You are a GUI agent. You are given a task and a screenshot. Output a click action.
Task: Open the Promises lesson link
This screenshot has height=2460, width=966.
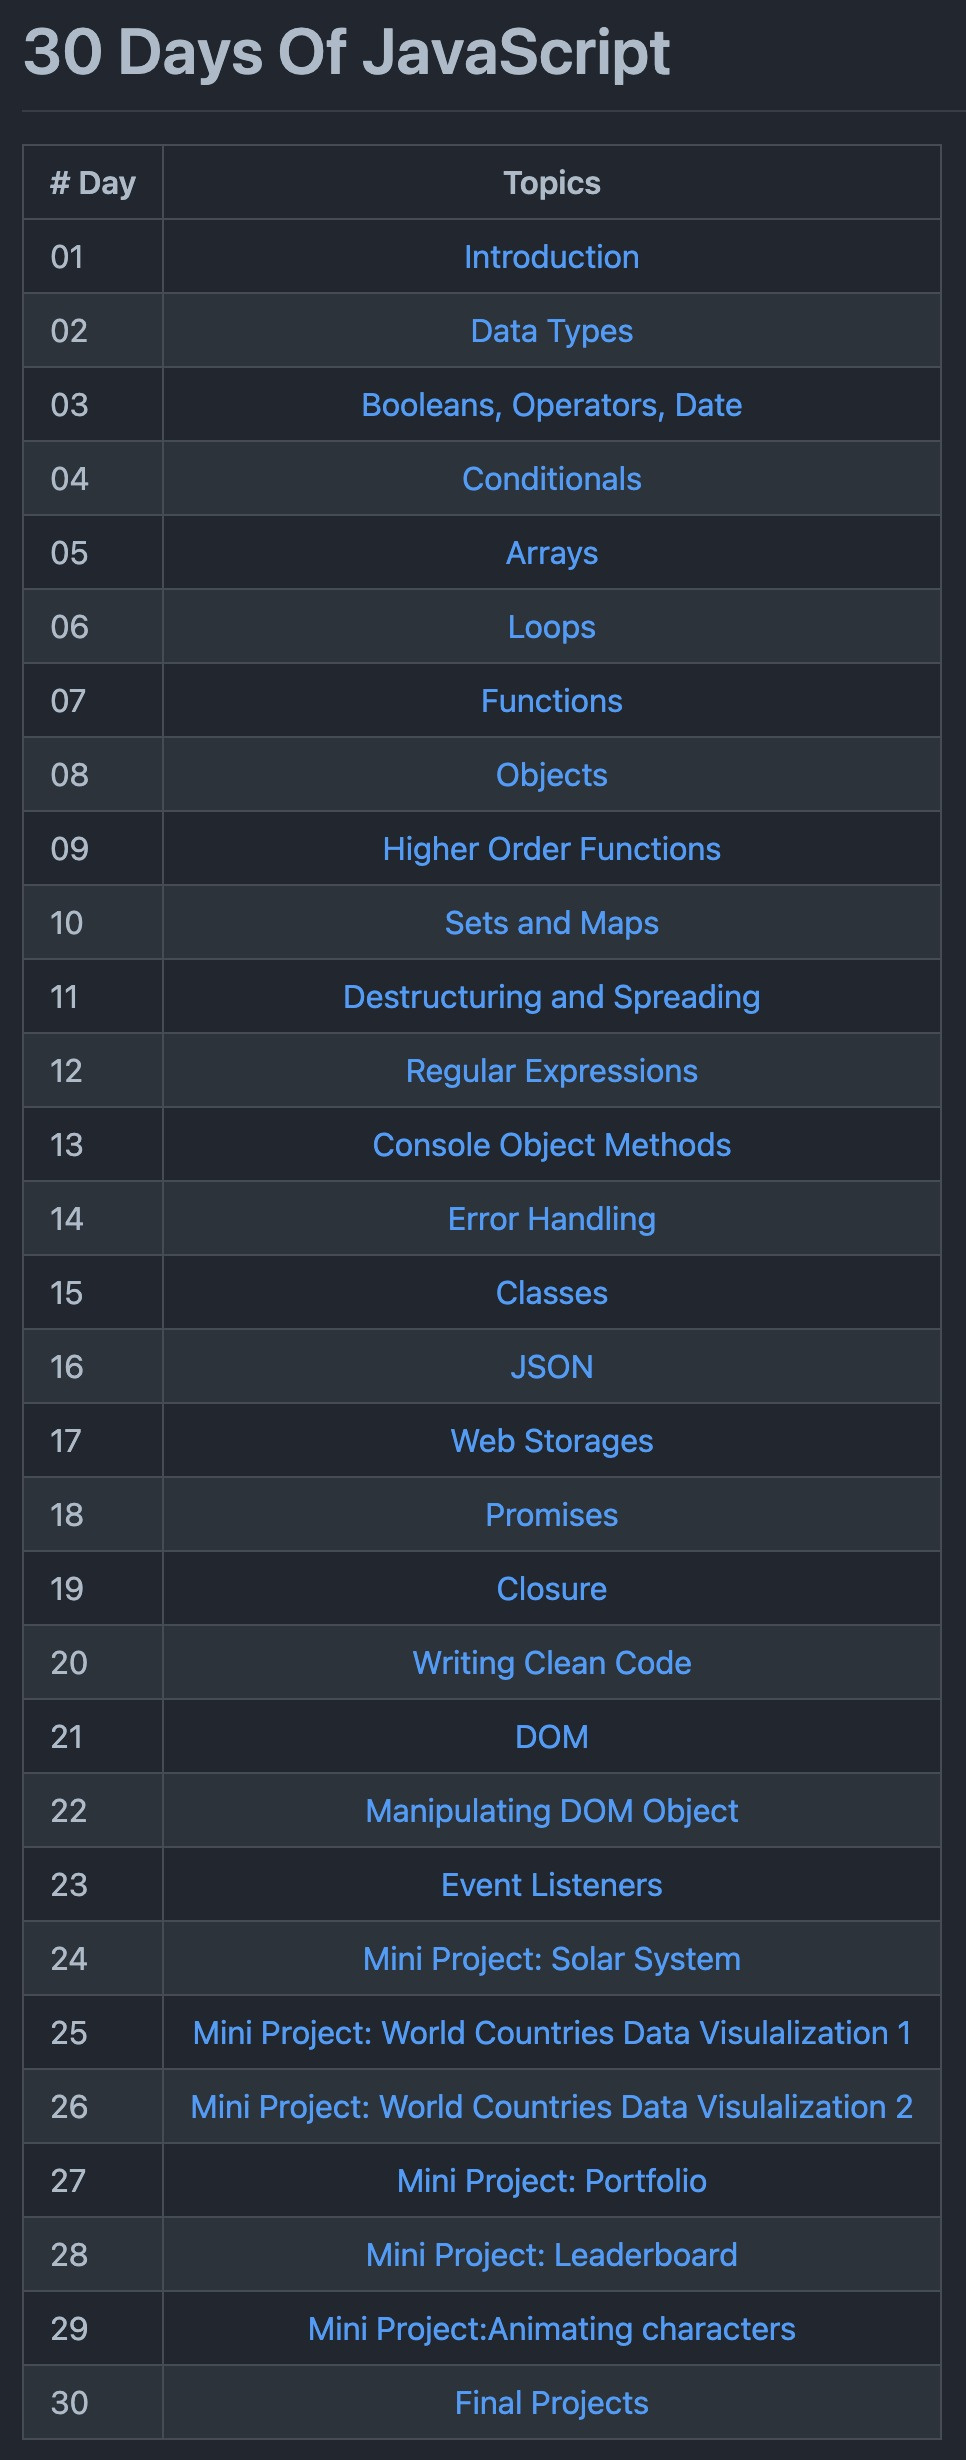click(551, 1515)
